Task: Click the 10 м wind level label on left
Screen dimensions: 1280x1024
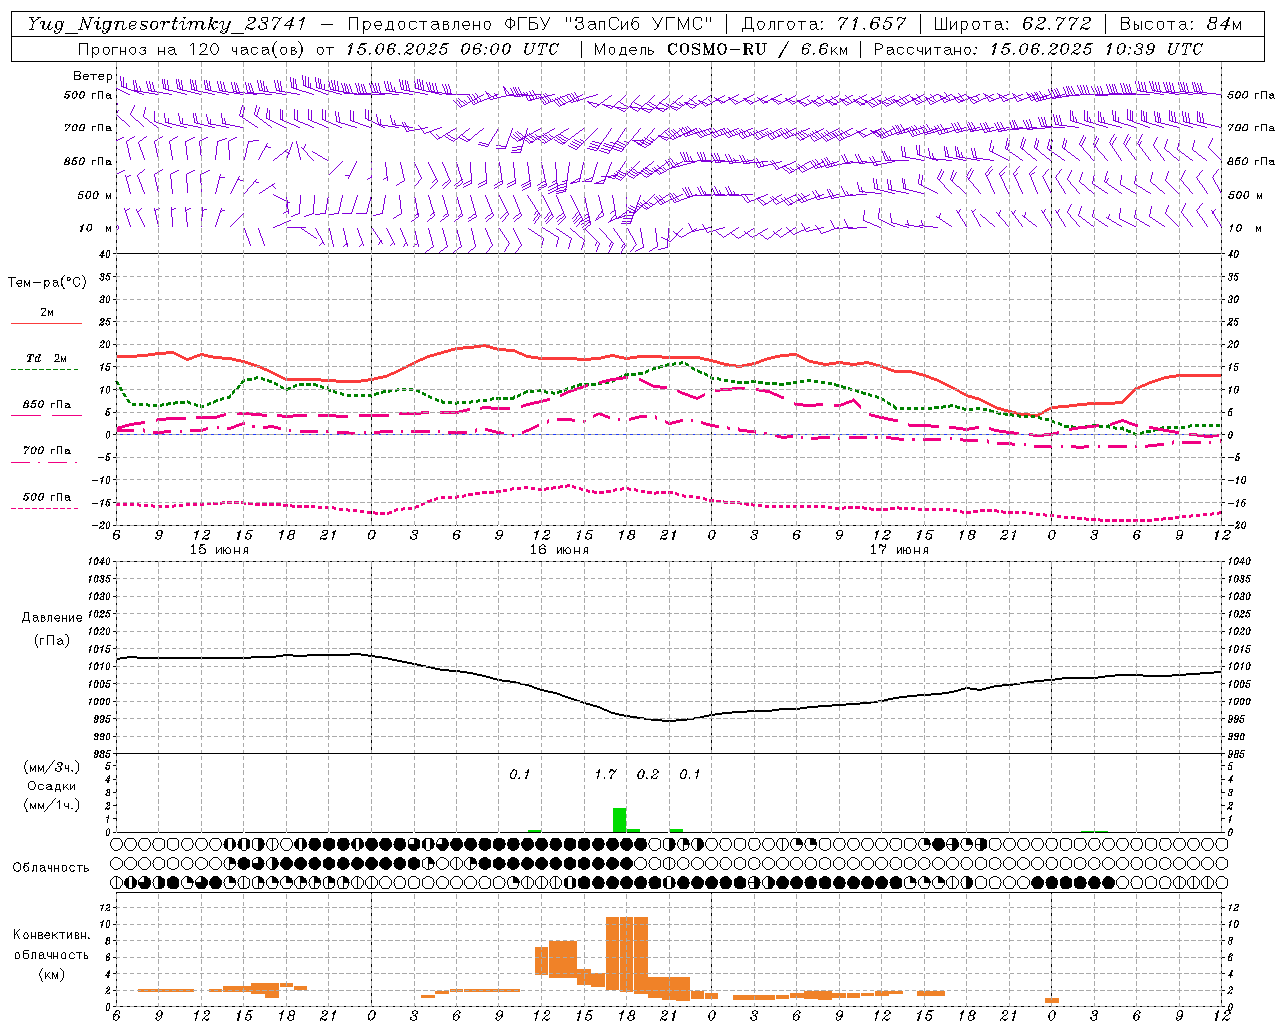Action: click(x=95, y=229)
